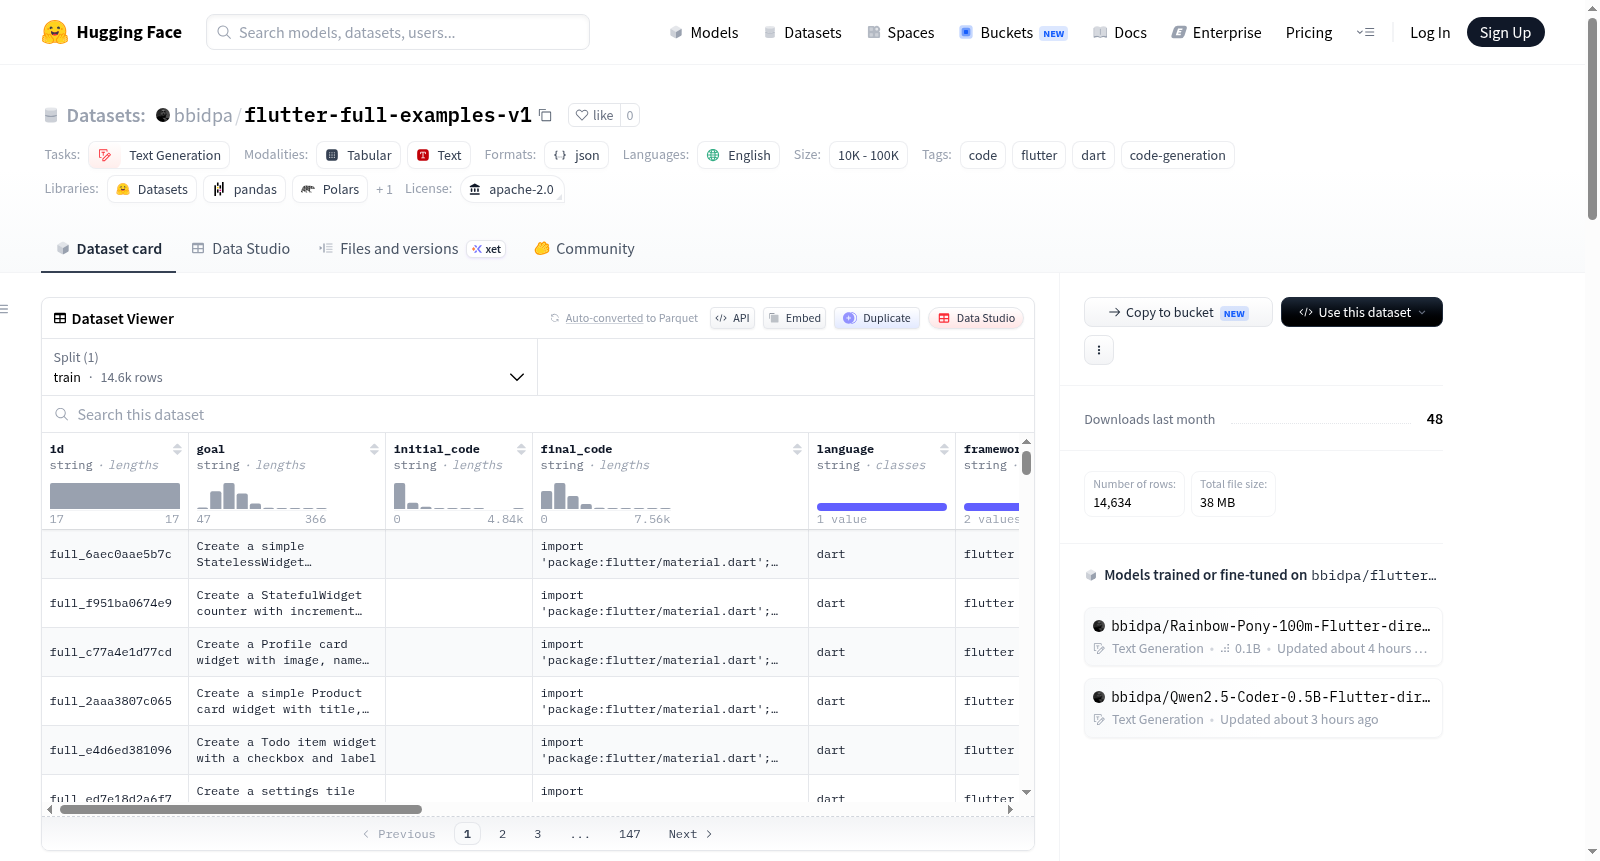Click the owner avatar beside bbidpa
Viewport: 1600px width, 861px height.
click(x=163, y=115)
